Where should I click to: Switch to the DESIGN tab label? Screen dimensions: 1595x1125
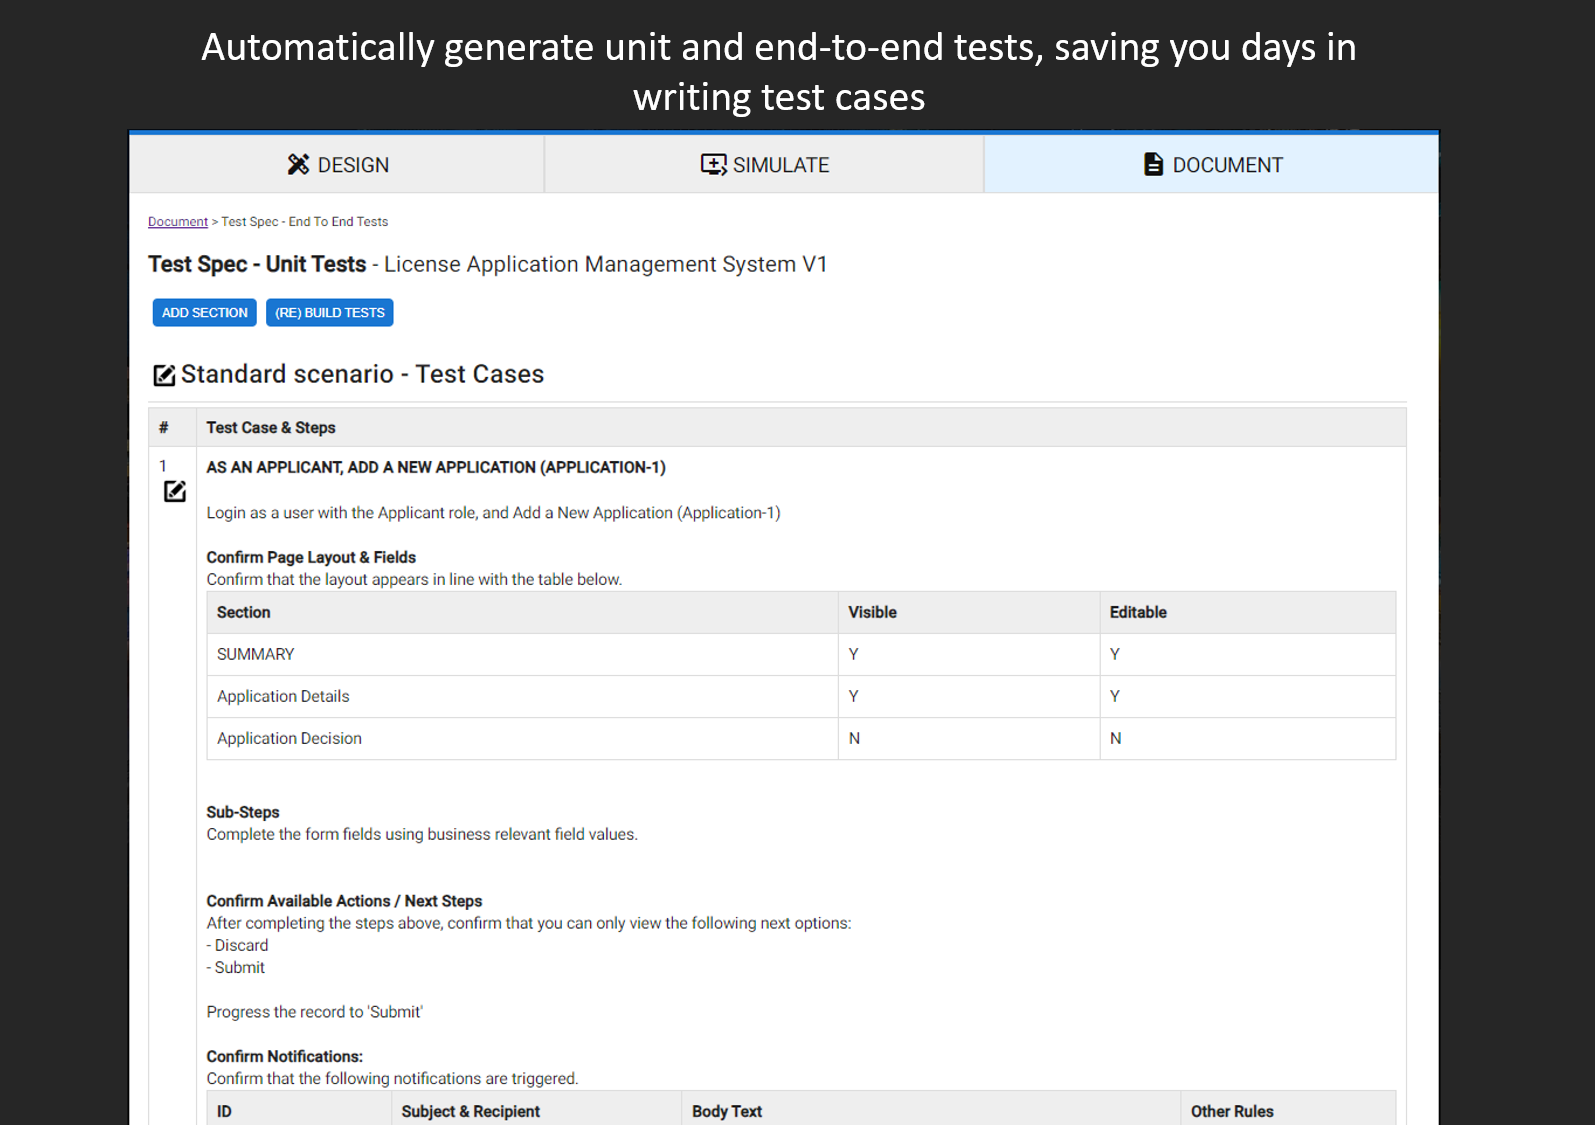[x=353, y=165]
